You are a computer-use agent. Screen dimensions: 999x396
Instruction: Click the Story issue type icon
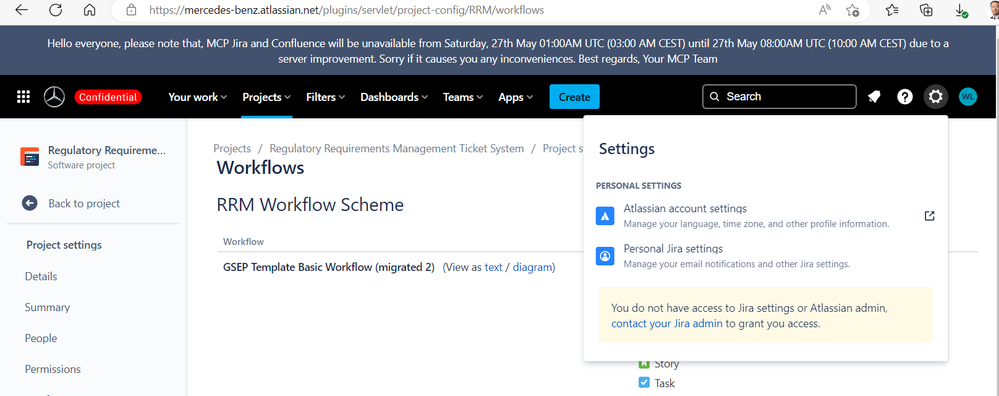coord(643,364)
